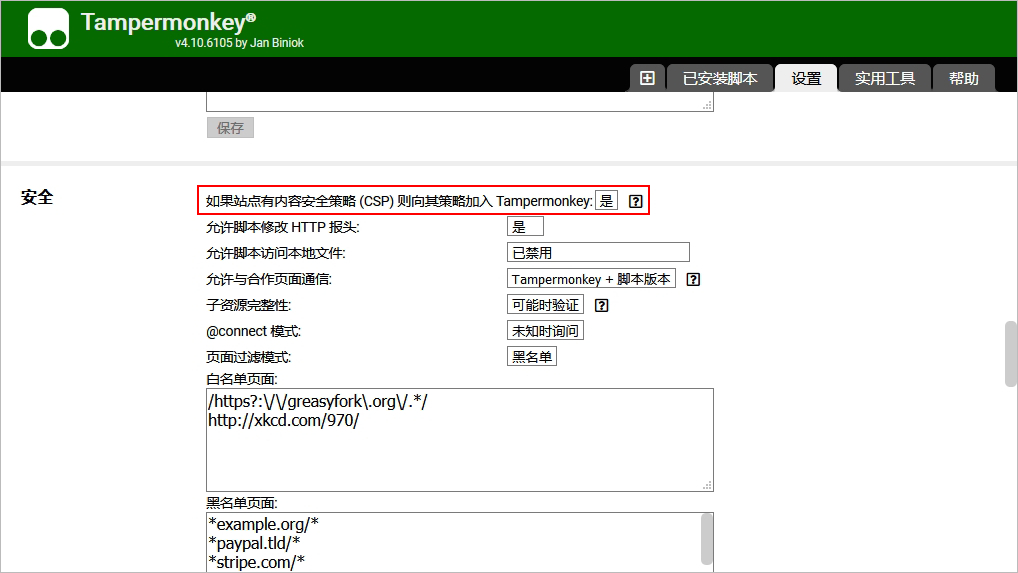This screenshot has height=573, width=1018.
Task: Open help icon beside 允许与合作页面通信
Action: click(693, 279)
